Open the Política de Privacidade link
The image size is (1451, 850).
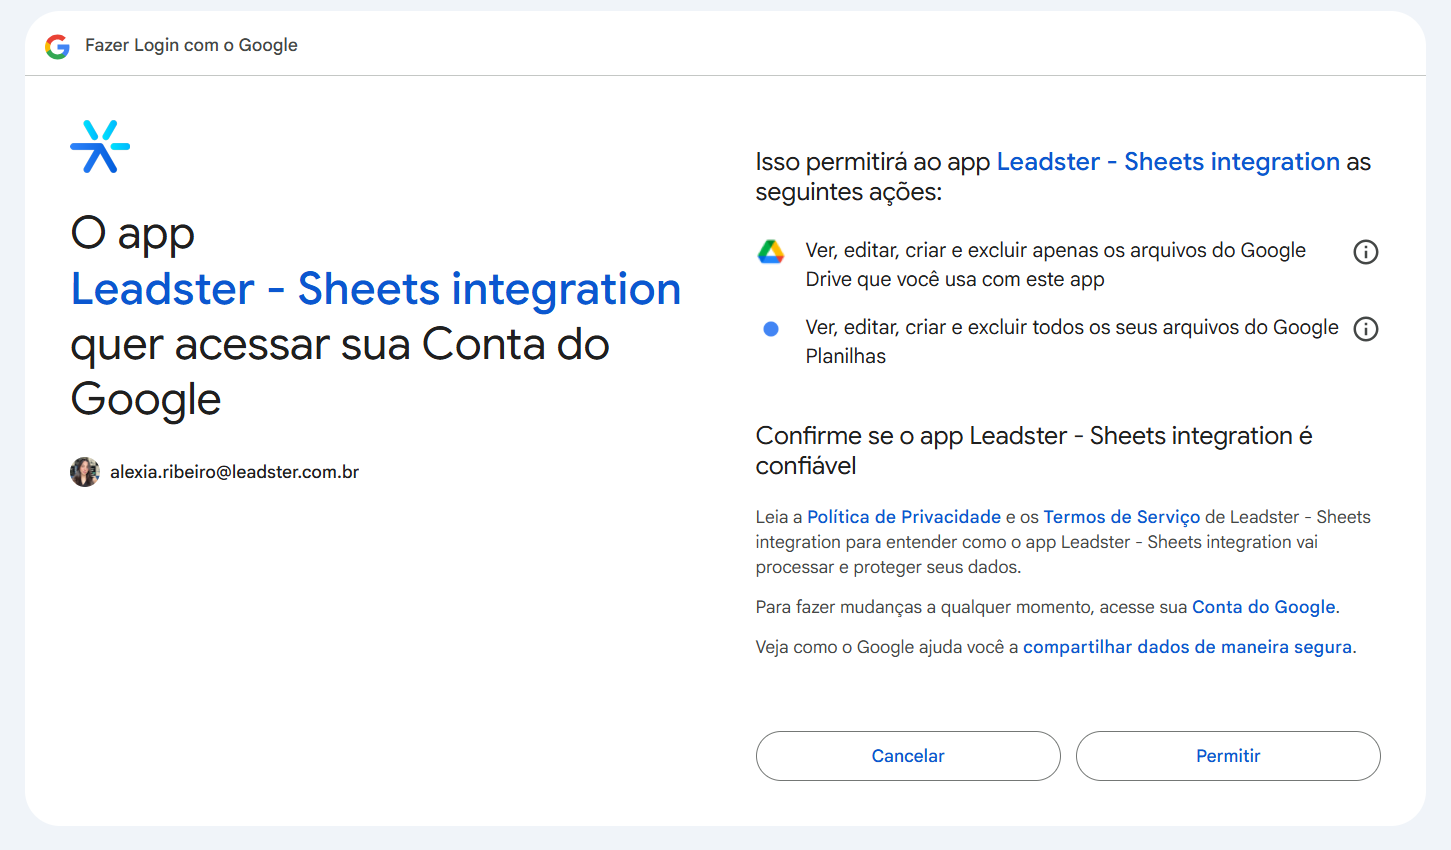[x=904, y=517]
